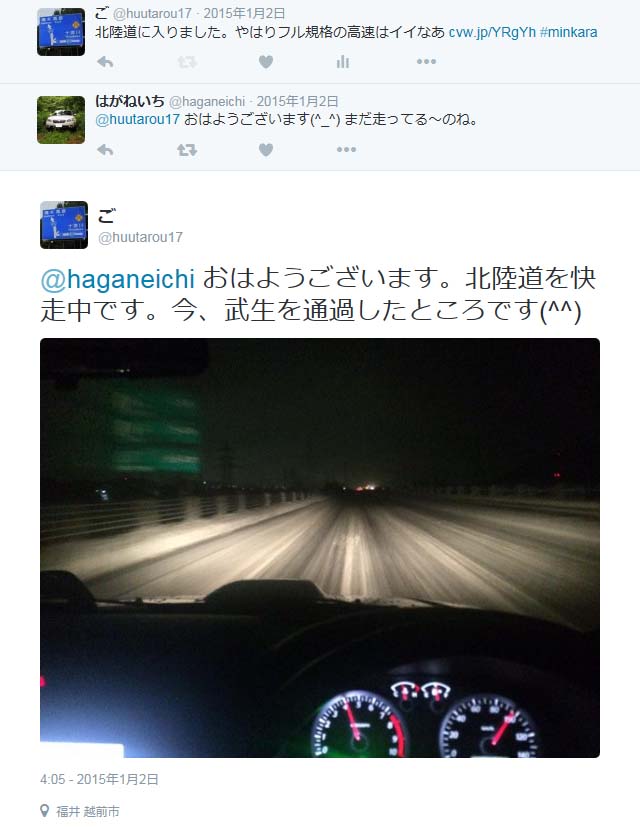Screen dimensions: 640x827
Task: Open @huutarou17 handle under main tweet name
Action: [140, 237]
